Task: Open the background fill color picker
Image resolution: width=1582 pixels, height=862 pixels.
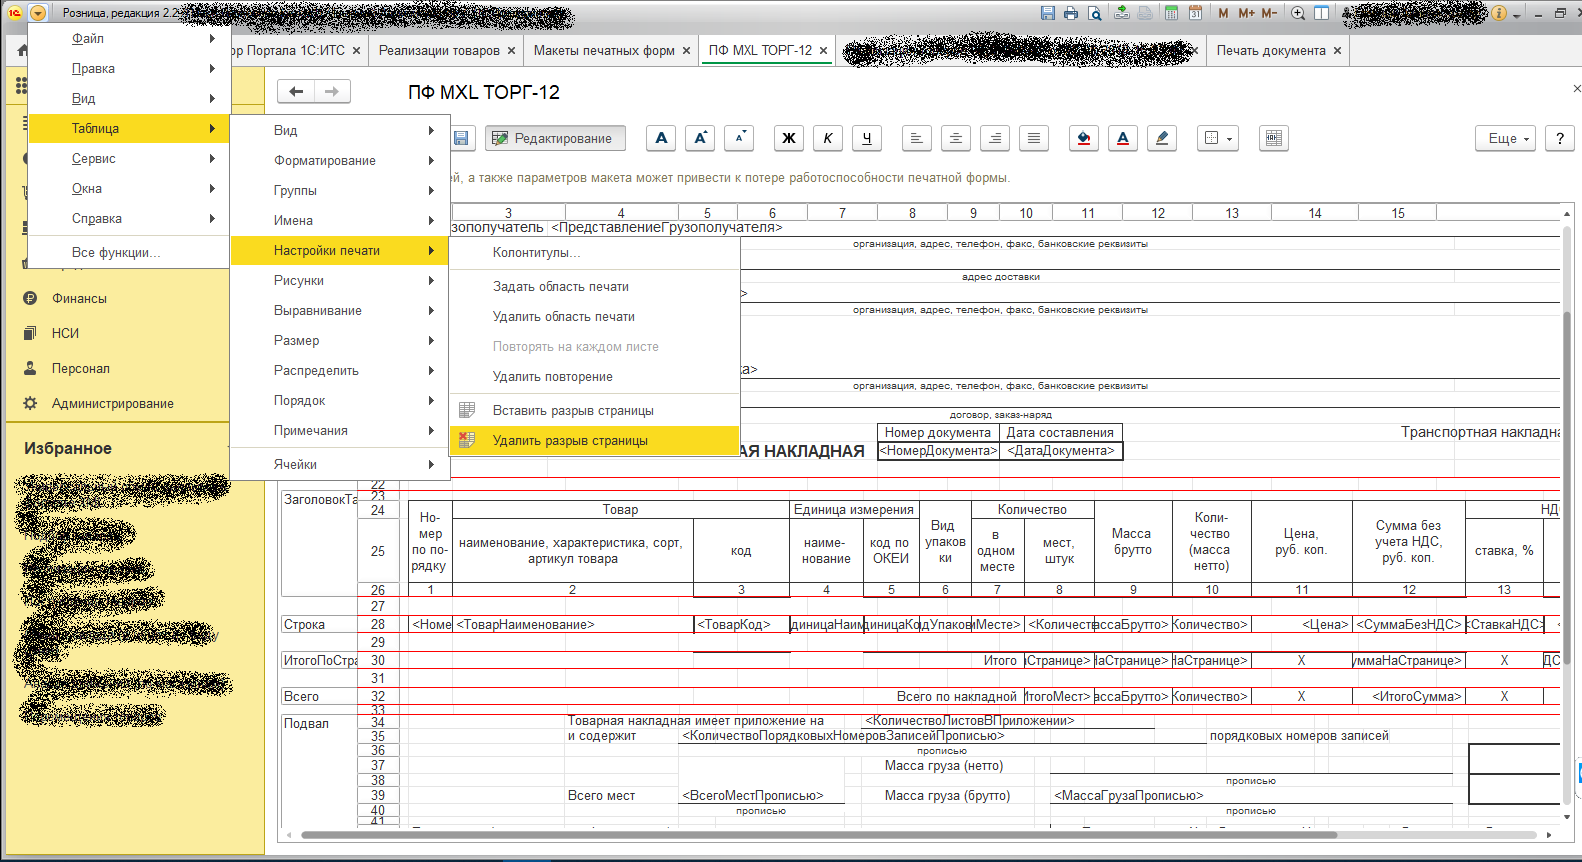Action: pyautogui.click(x=1084, y=138)
